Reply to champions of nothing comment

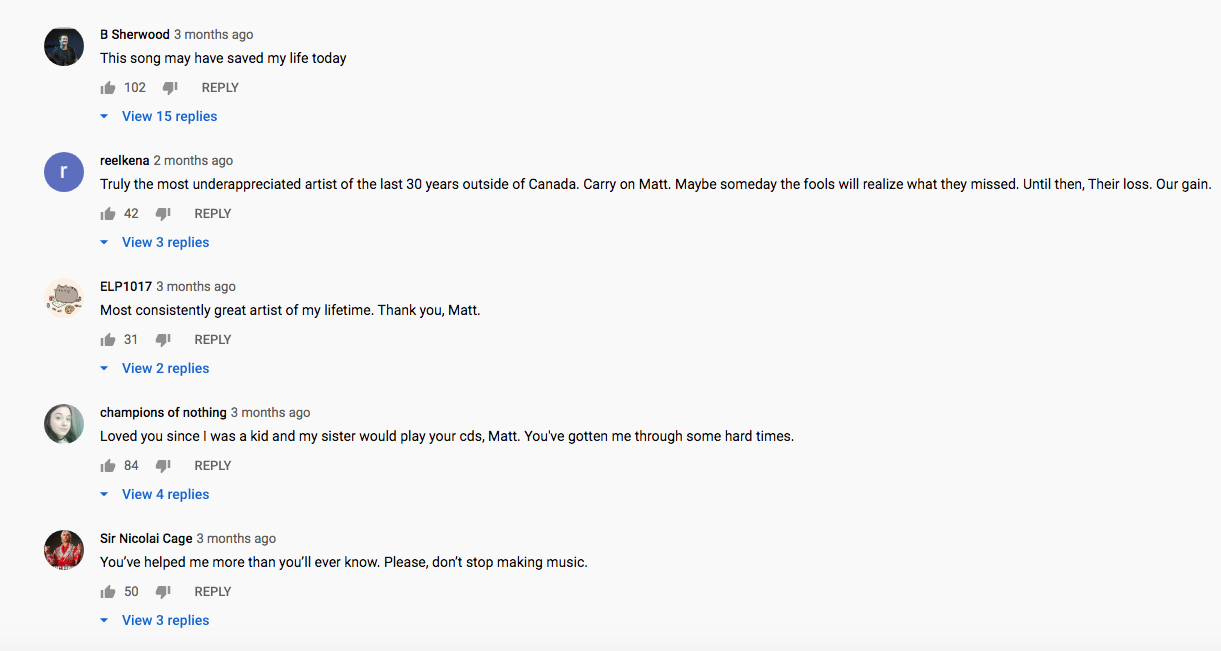213,466
